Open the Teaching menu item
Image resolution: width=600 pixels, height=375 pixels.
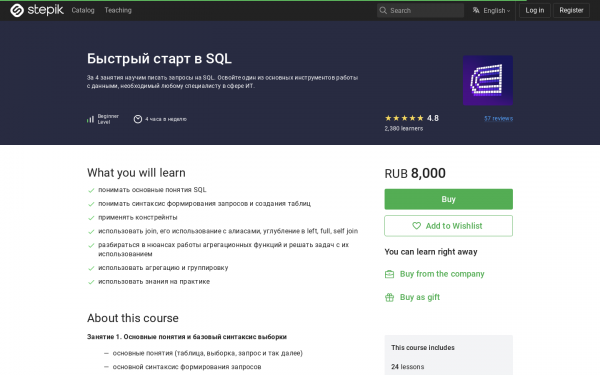[118, 10]
